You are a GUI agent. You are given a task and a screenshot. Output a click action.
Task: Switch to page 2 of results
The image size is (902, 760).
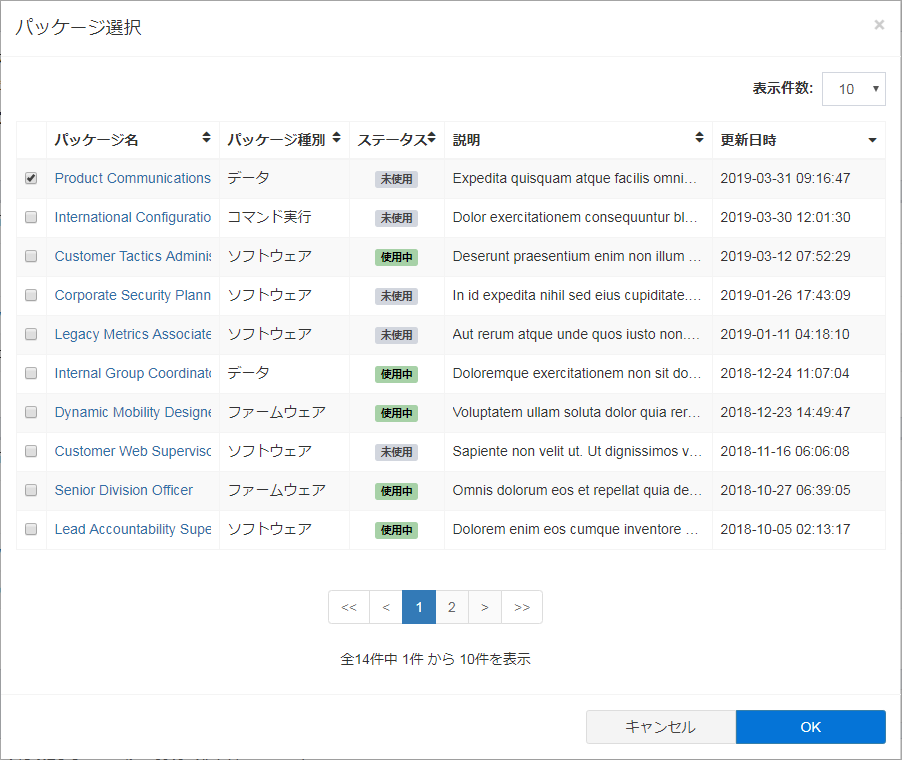[x=452, y=607]
